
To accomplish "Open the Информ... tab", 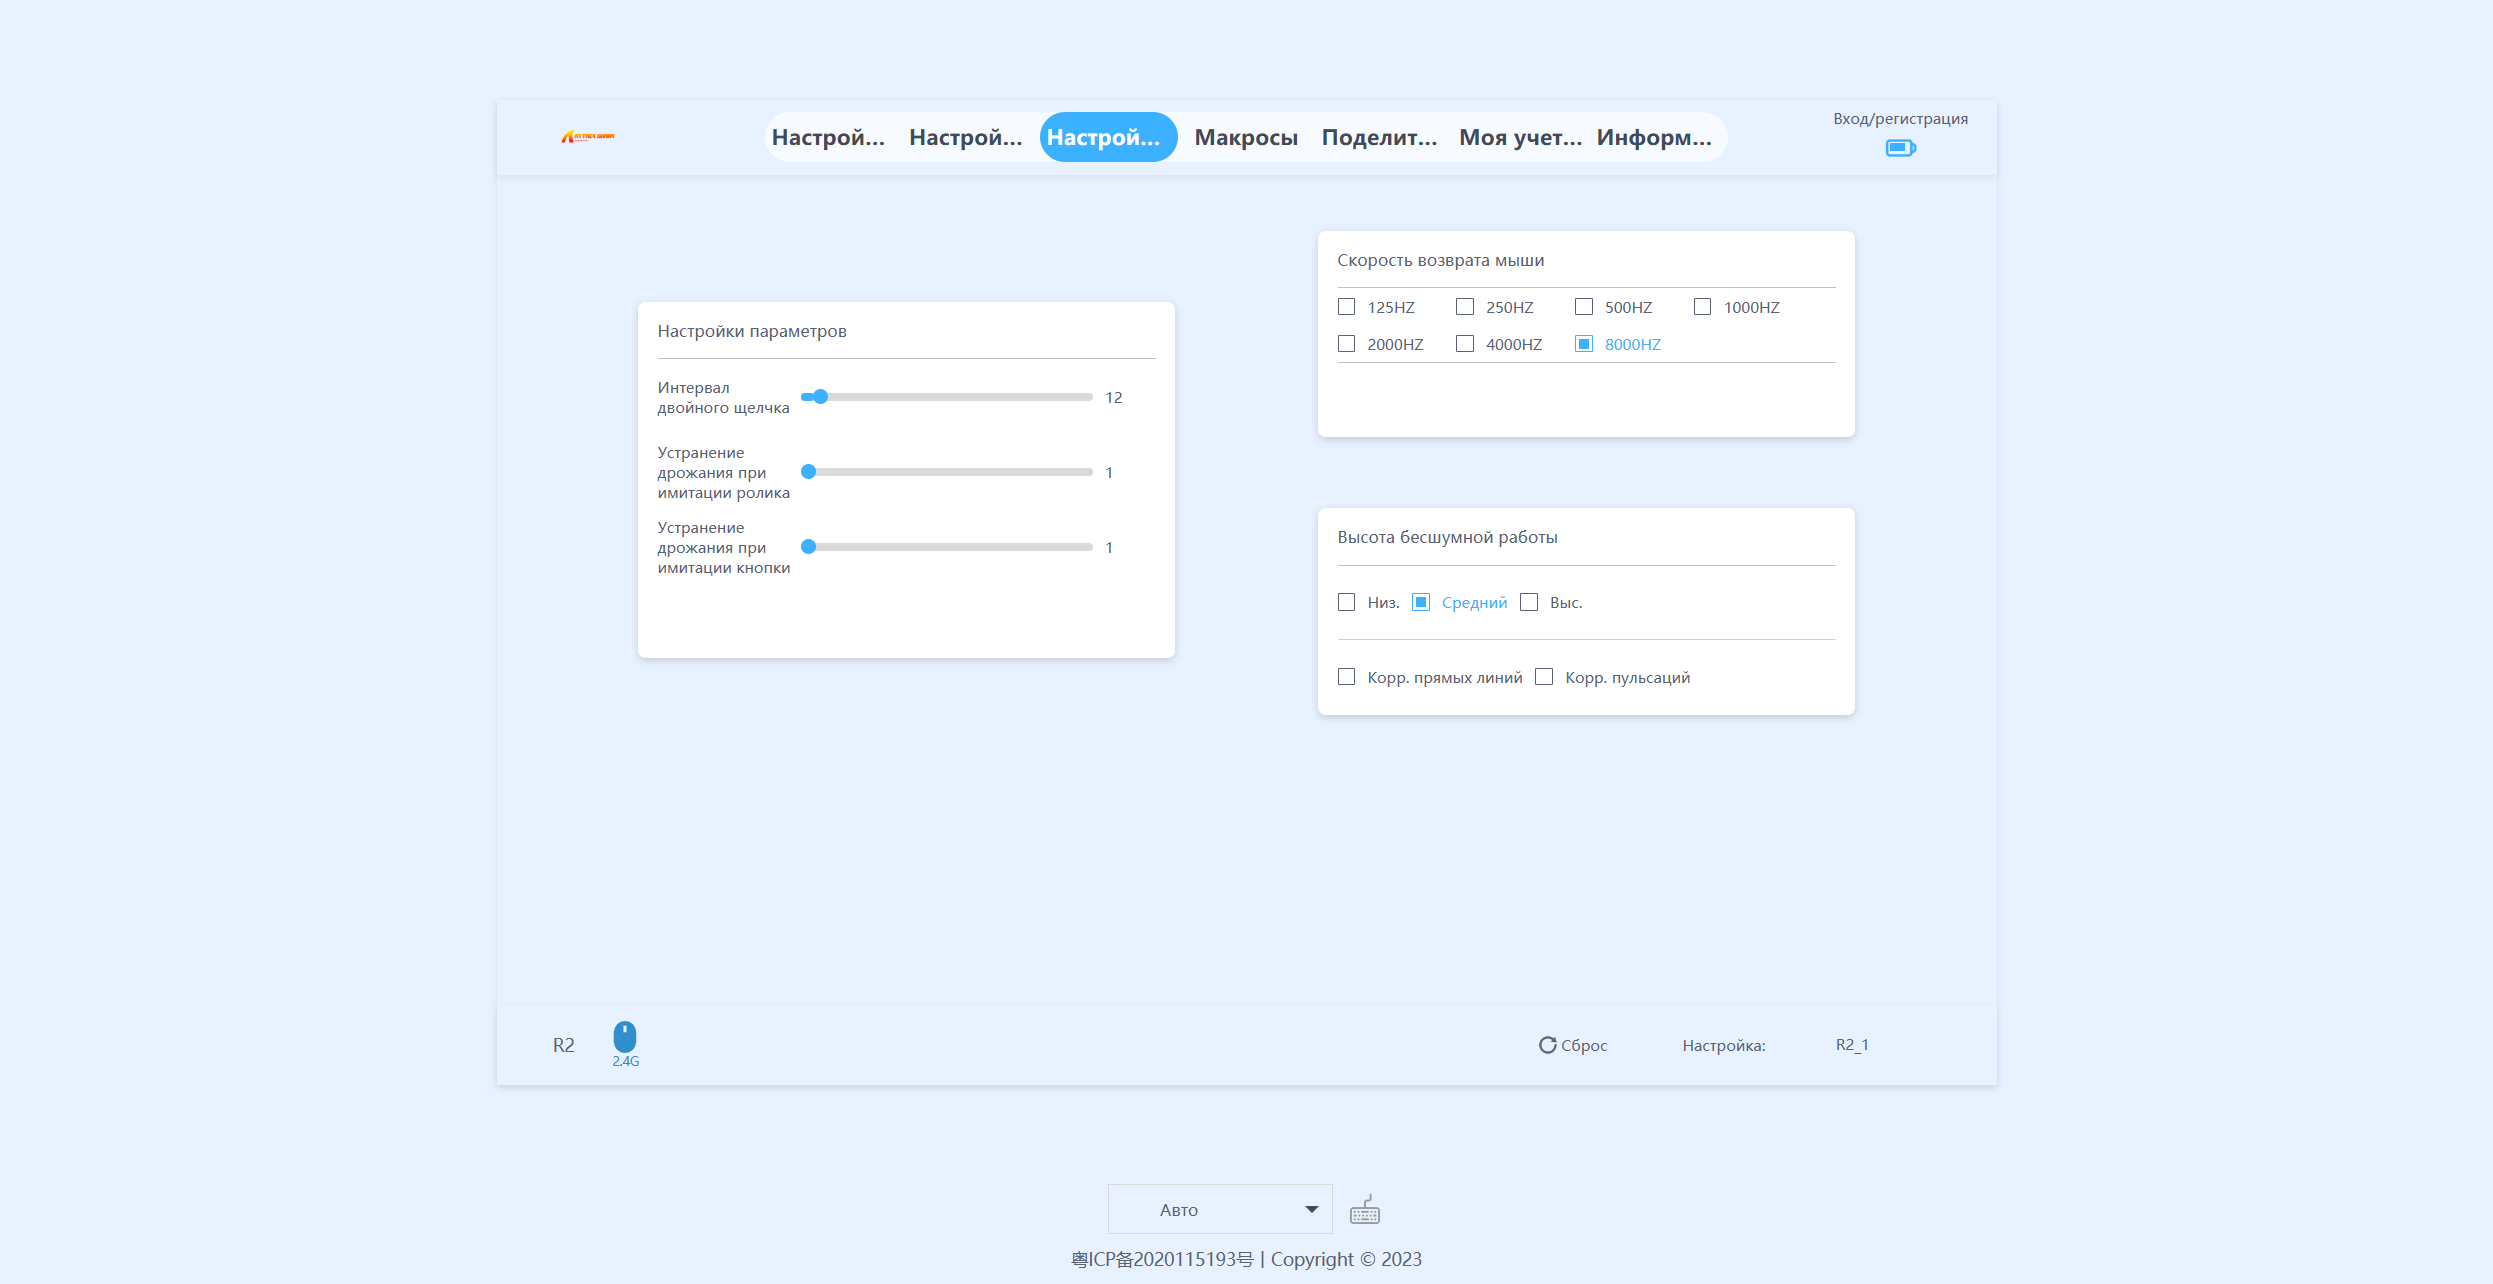I will coord(1654,137).
